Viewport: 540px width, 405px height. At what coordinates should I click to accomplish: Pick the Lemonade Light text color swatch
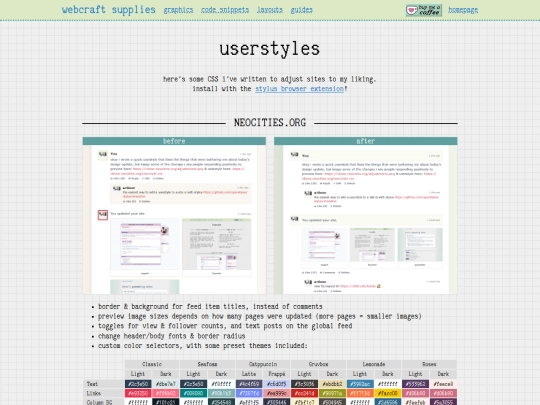coord(360,384)
